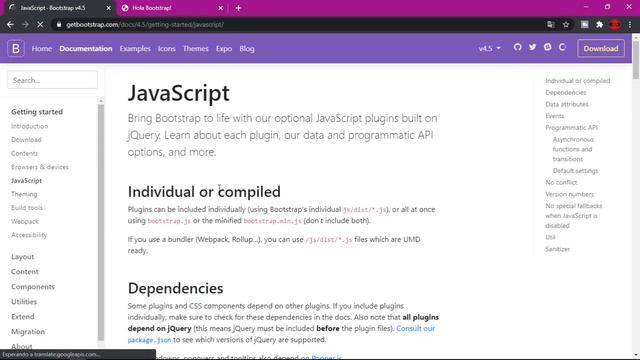Open Icons in the navbar
640x360 pixels.
coord(167,49)
